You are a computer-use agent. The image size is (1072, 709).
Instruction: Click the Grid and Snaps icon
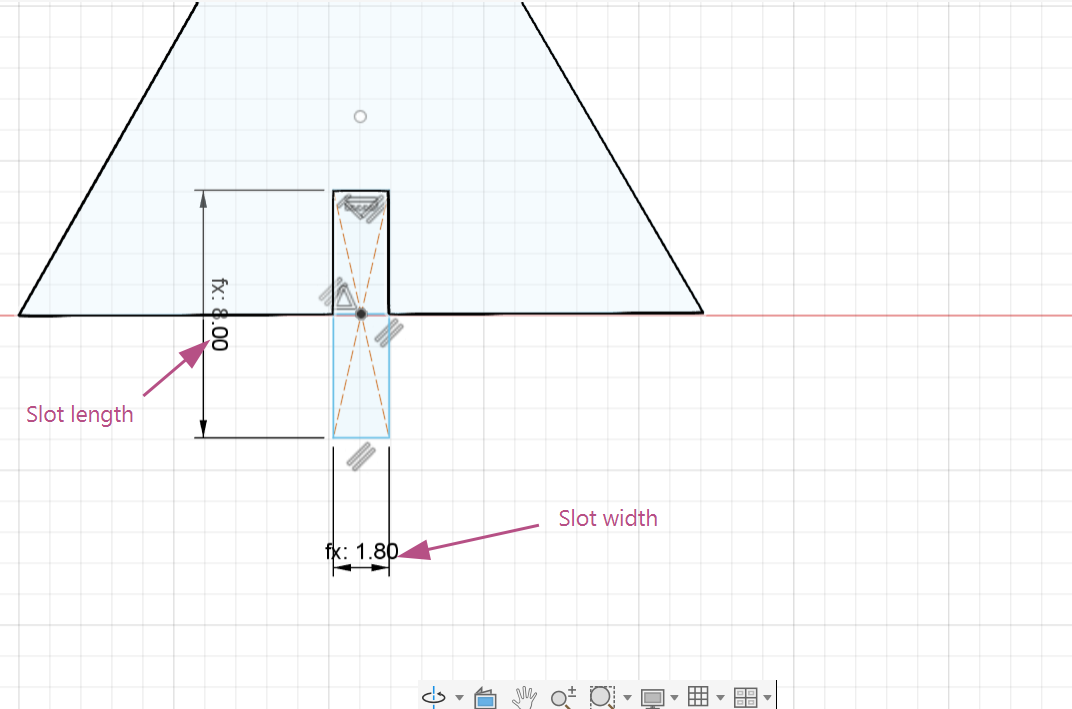[698, 697]
